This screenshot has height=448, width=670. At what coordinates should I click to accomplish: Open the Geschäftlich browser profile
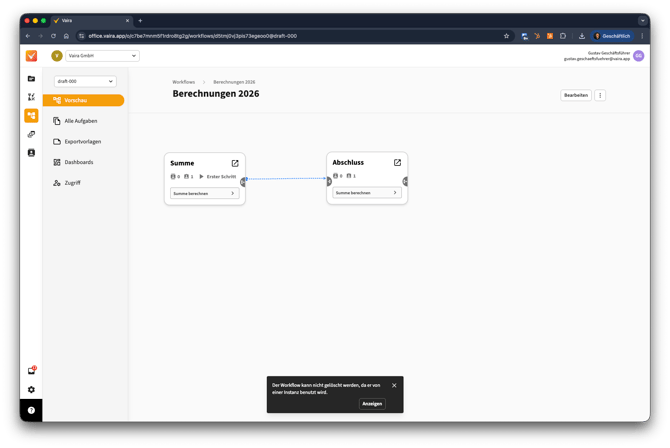coord(612,36)
